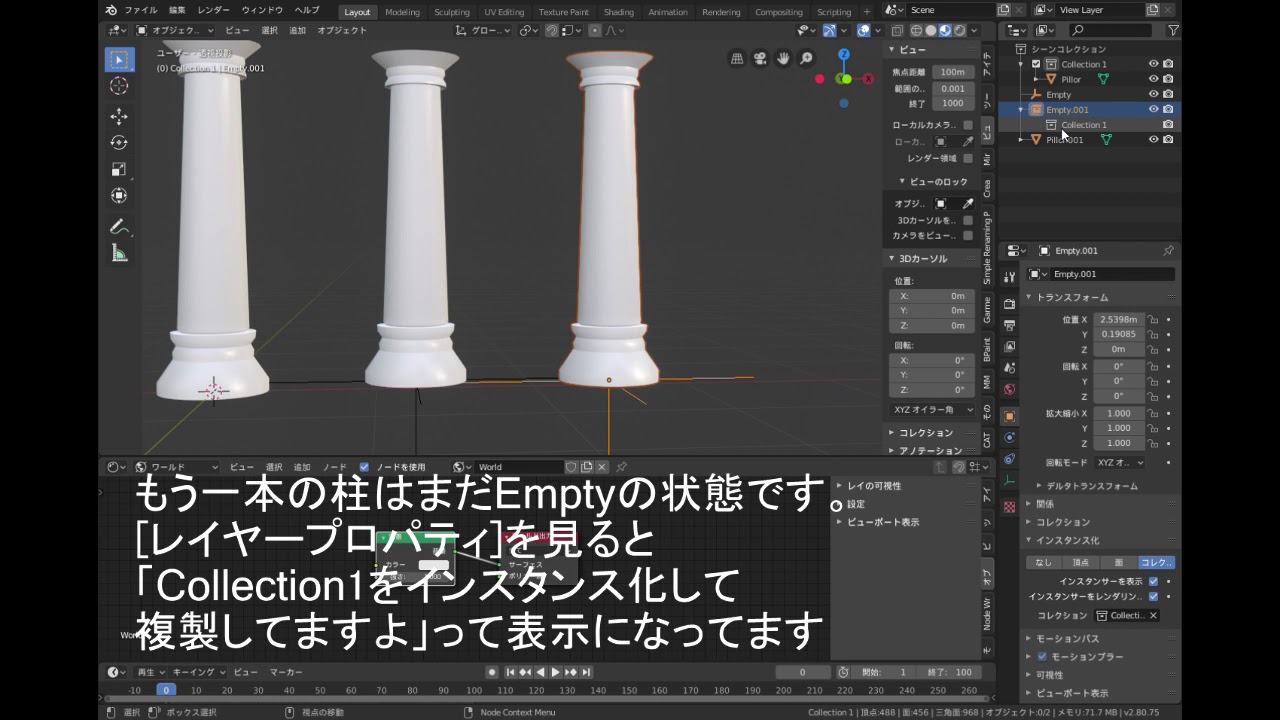The height and width of the screenshot is (720, 1280).
Task: Select the Annotate tool
Action: [x=119, y=227]
